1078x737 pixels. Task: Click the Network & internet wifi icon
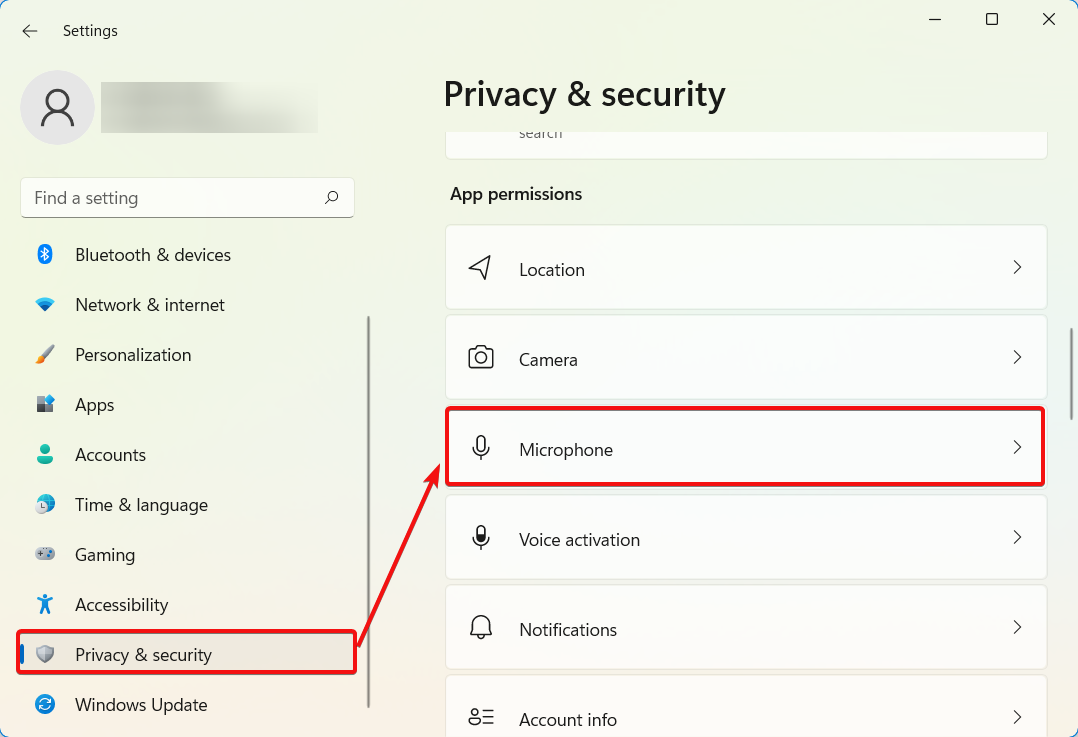45,305
